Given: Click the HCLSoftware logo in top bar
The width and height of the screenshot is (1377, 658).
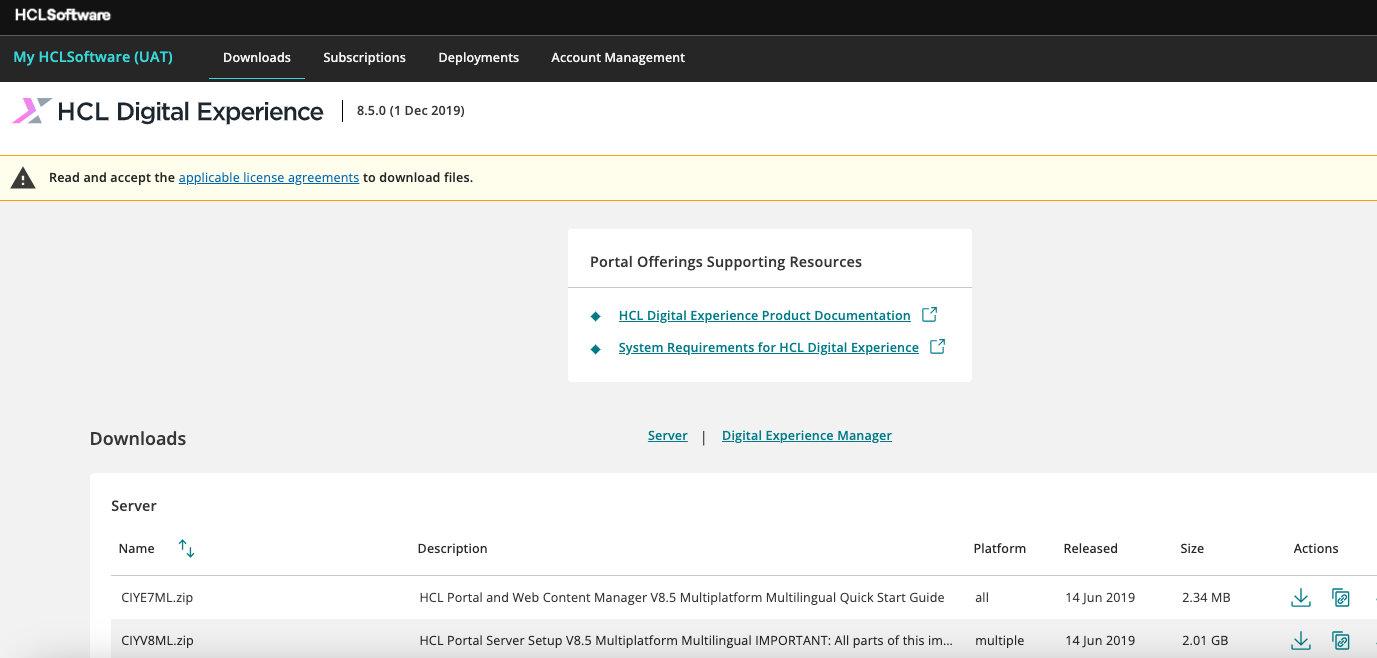Looking at the screenshot, I should (62, 15).
